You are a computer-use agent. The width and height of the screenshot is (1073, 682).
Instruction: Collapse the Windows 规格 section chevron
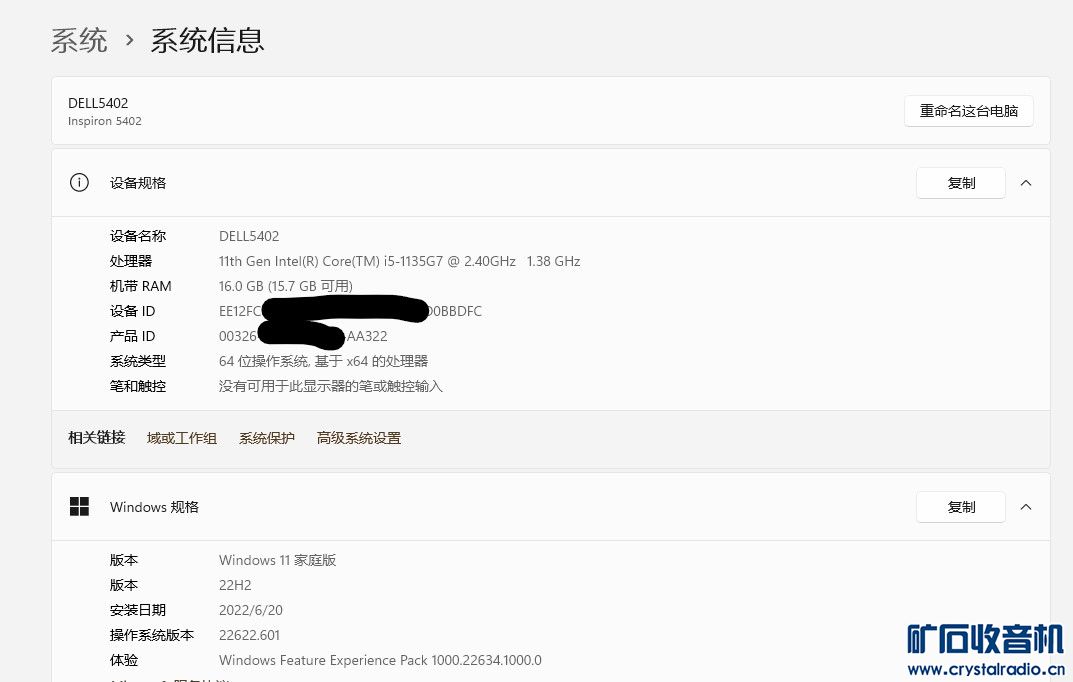pos(1026,507)
